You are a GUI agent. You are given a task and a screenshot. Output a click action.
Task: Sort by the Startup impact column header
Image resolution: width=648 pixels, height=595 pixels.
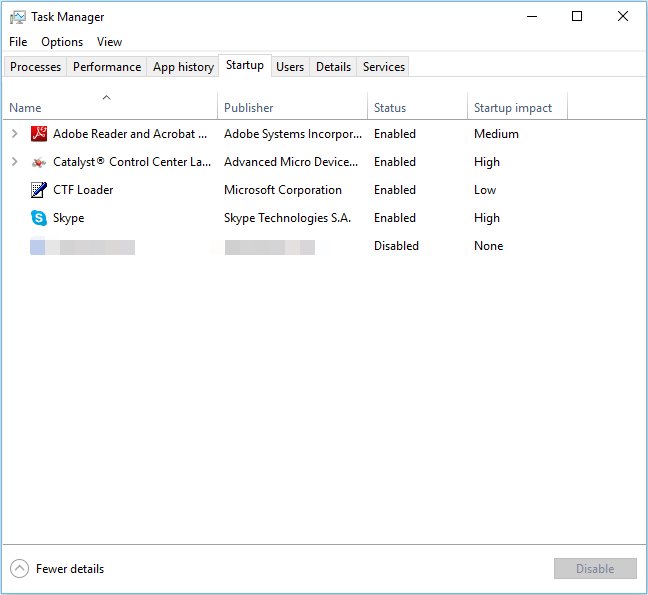tap(517, 105)
